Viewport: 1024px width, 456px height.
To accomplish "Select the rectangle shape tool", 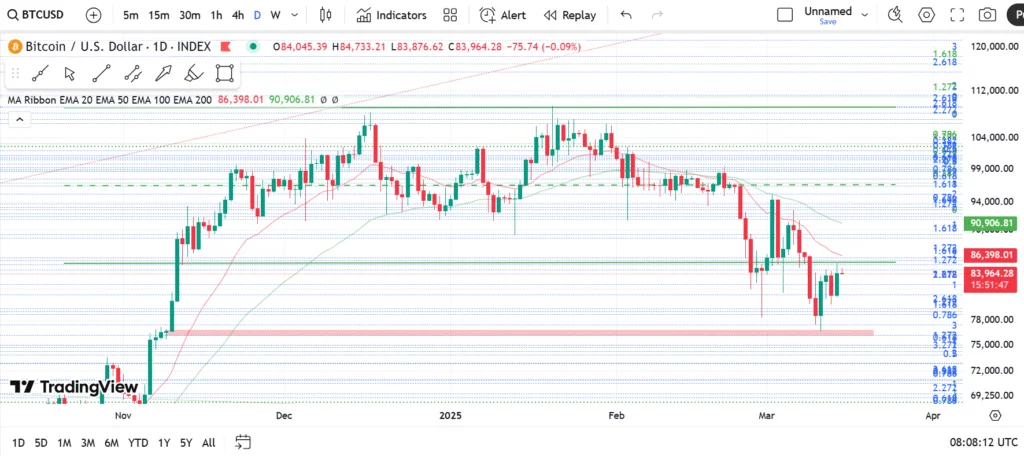I will pos(224,74).
